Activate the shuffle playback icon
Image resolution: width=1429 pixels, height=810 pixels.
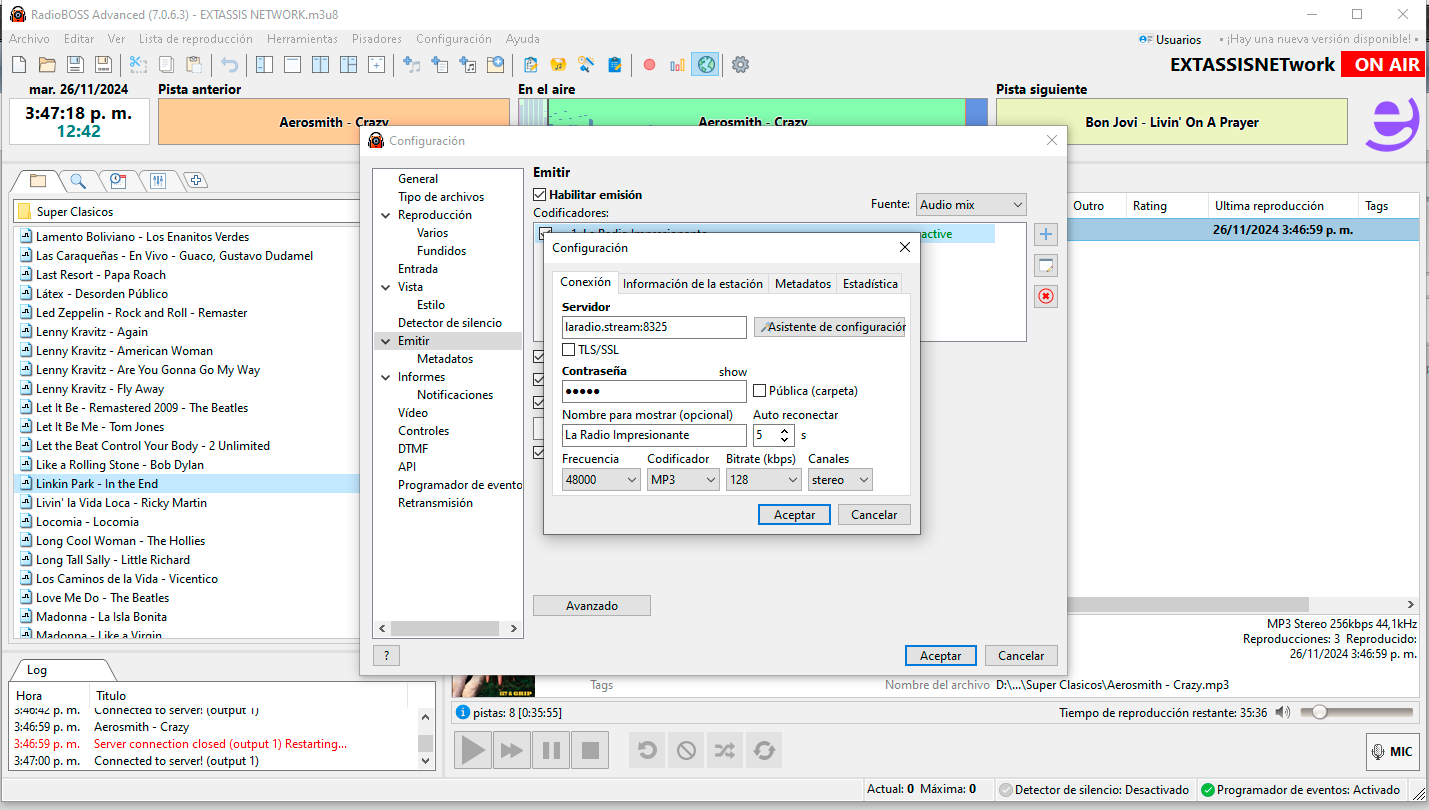[724, 749]
